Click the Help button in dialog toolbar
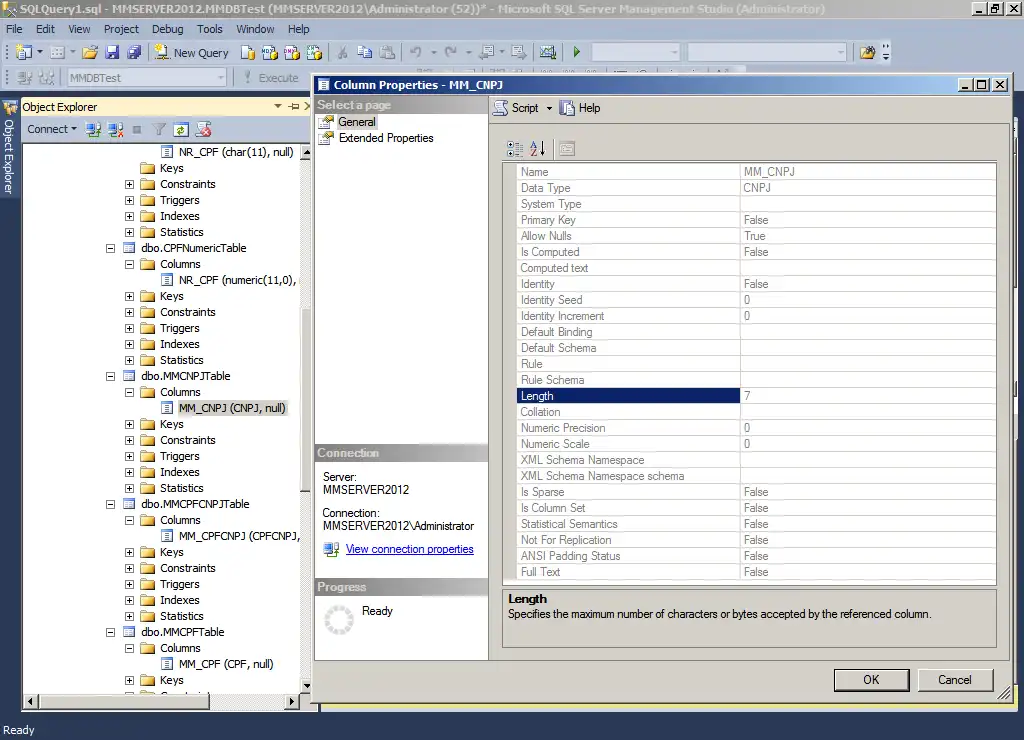Screen dimensions: 1024x740 click(x=580, y=108)
